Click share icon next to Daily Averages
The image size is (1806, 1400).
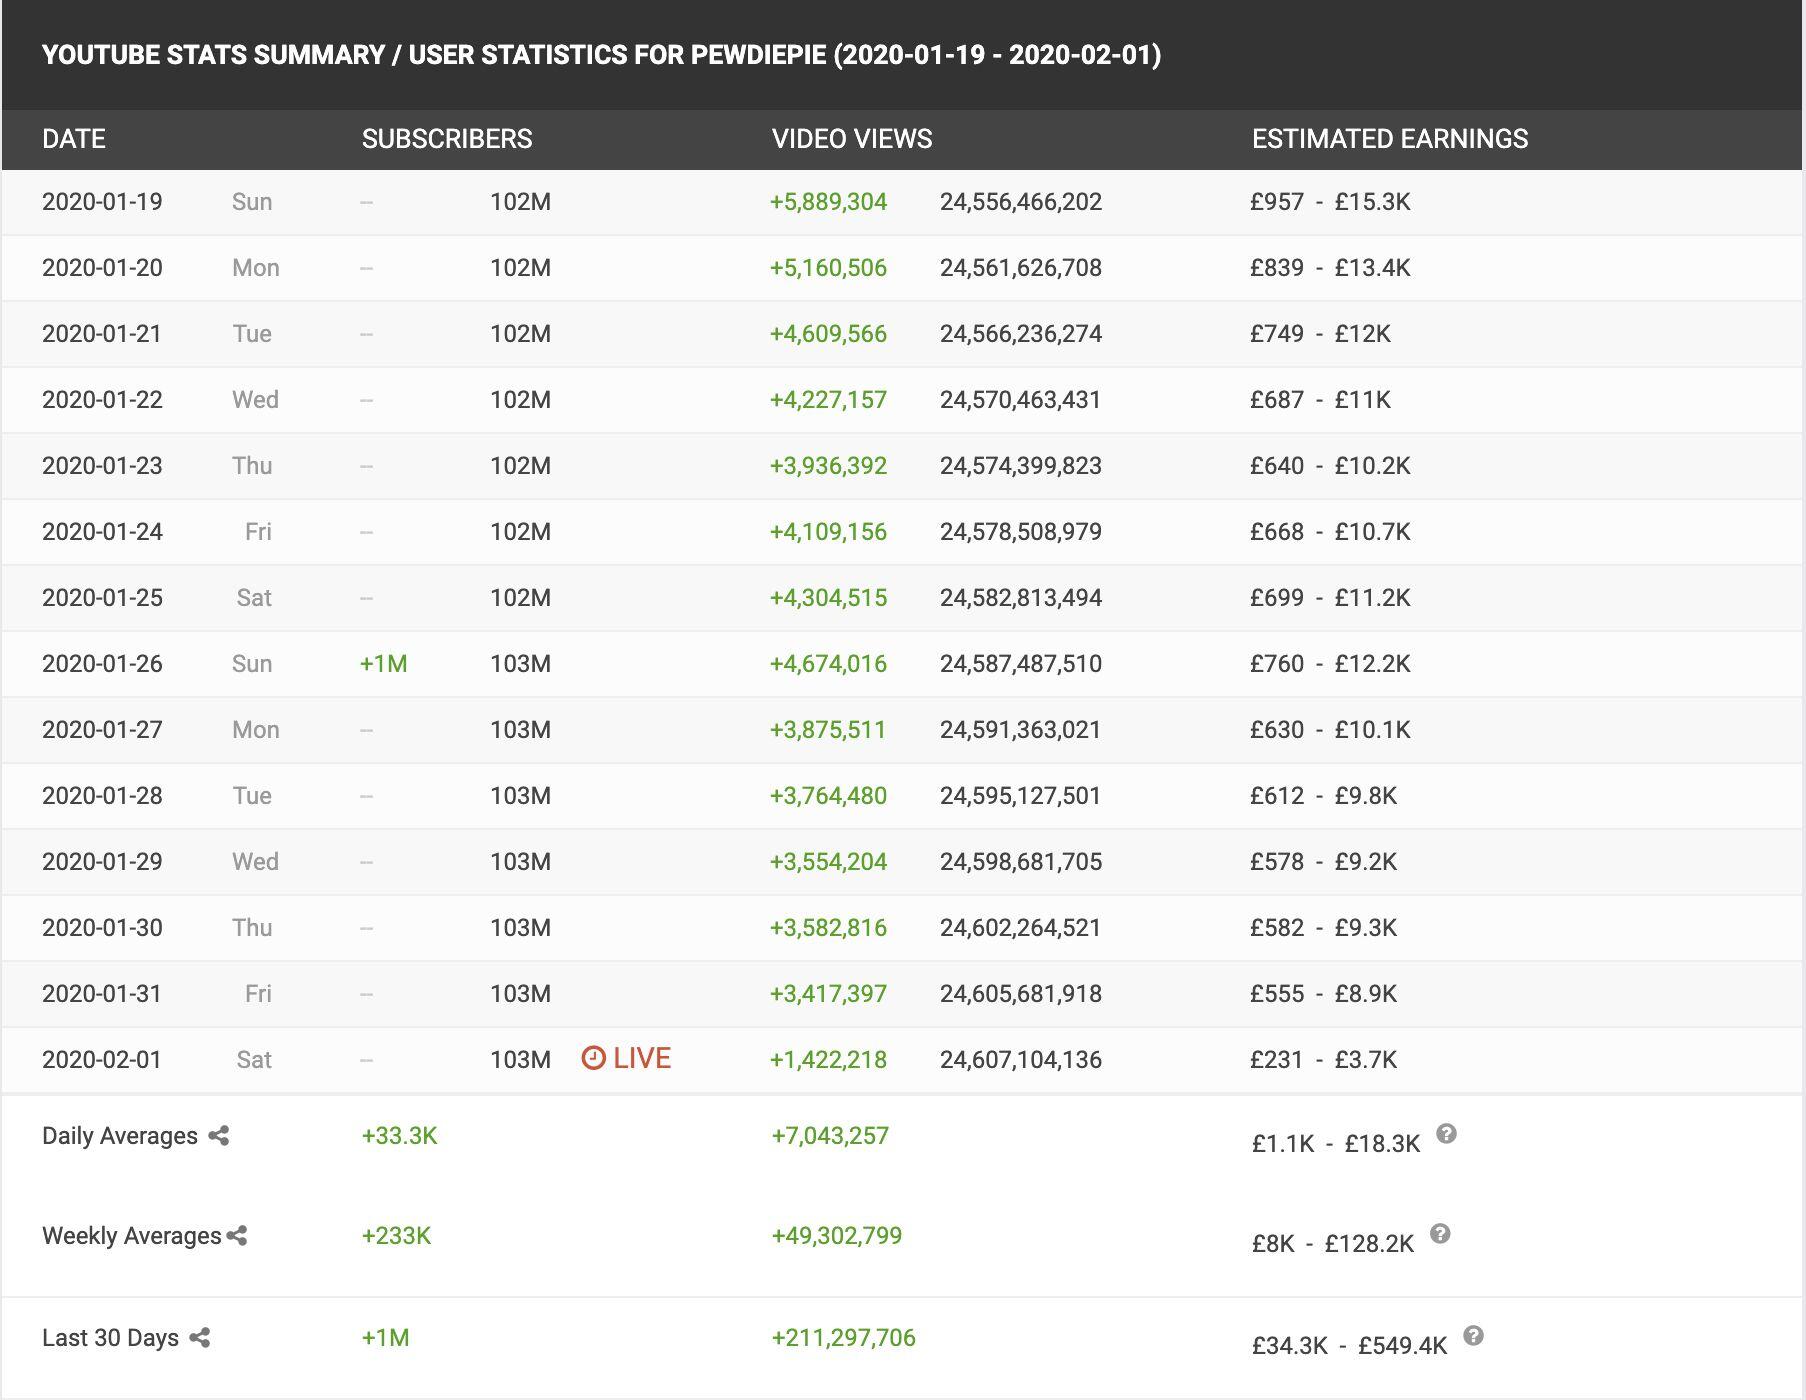[219, 1136]
